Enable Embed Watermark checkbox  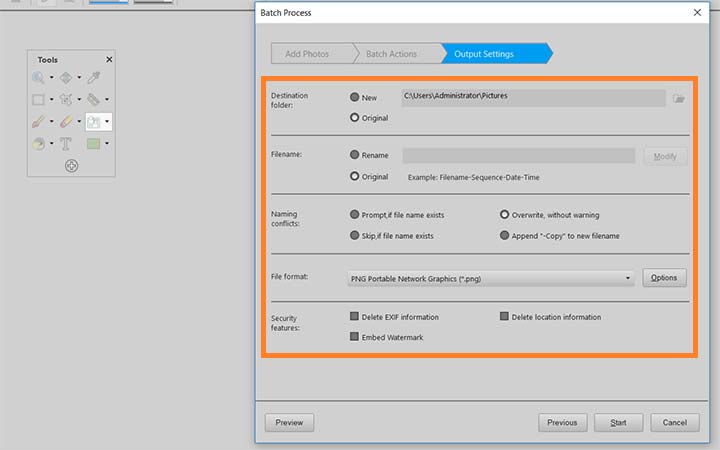tap(354, 337)
